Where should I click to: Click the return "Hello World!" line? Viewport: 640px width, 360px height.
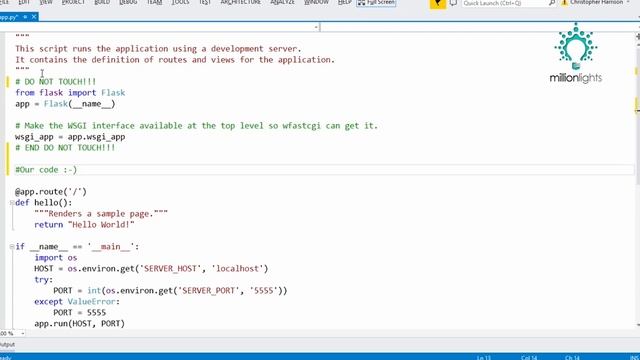[x=84, y=224]
